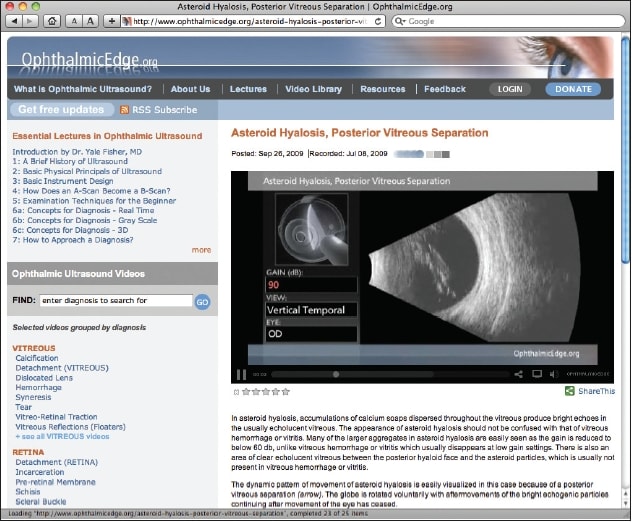Mute the video with speaker icon
Screen dimensions: 632x522
pyautogui.click(x=554, y=374)
